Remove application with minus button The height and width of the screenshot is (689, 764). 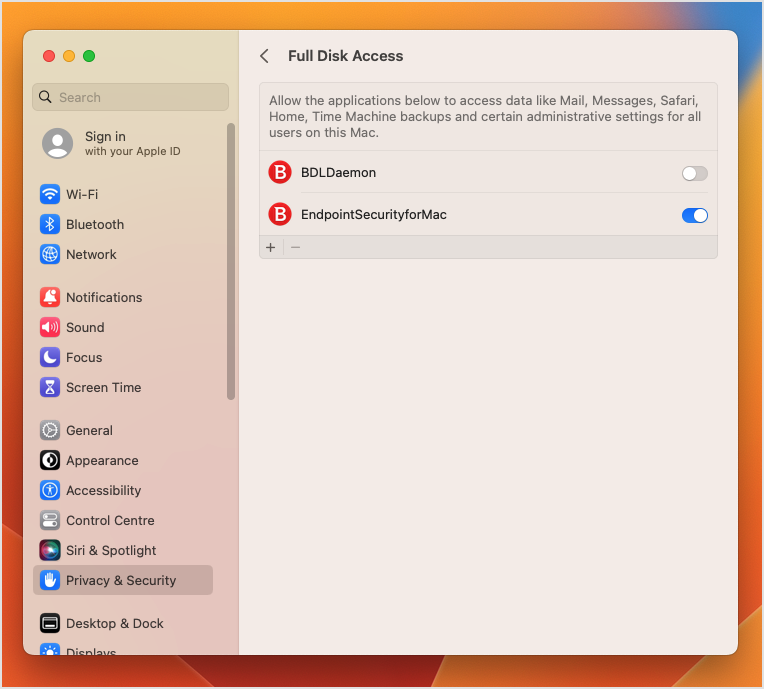pos(295,248)
